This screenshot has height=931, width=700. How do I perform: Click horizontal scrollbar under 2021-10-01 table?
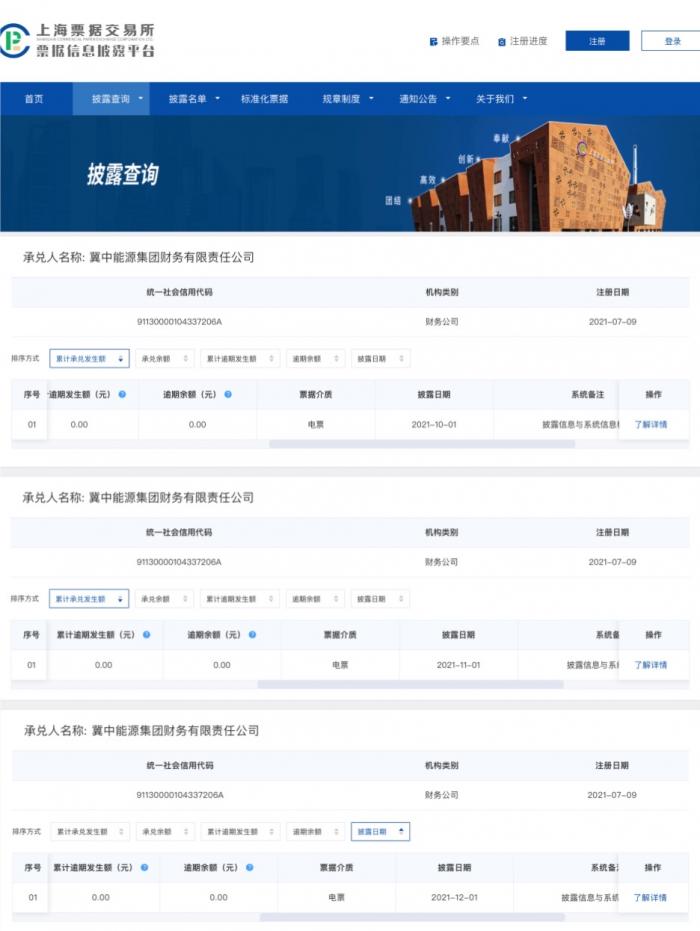422,444
